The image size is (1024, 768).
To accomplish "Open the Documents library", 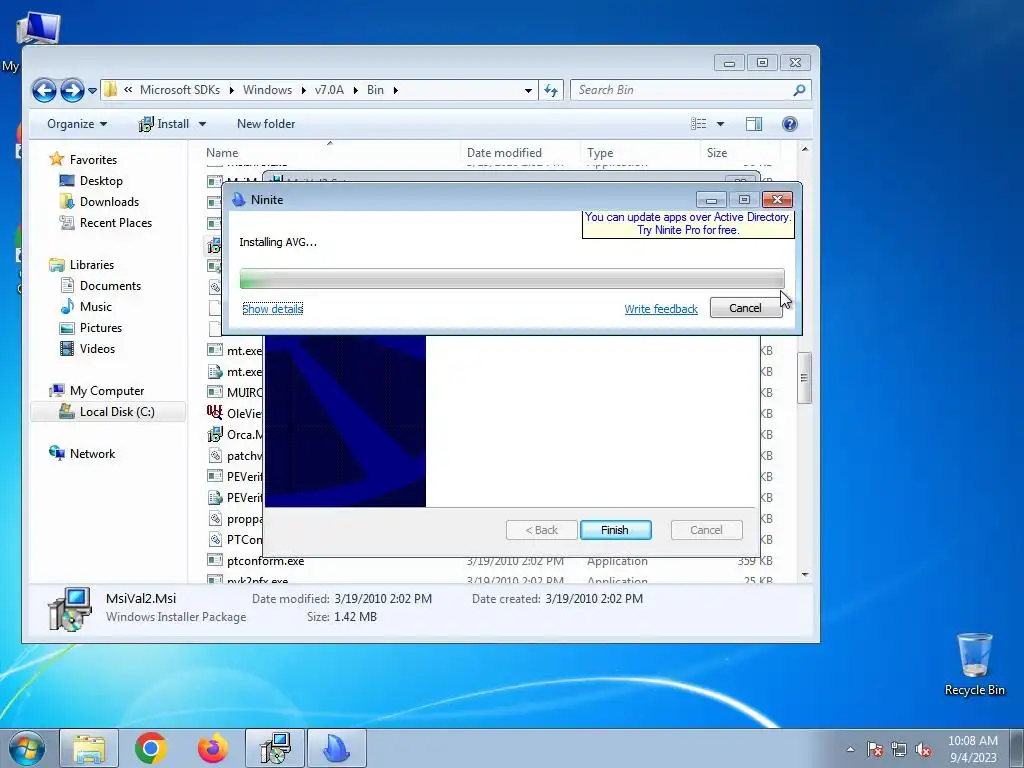I will (110, 285).
